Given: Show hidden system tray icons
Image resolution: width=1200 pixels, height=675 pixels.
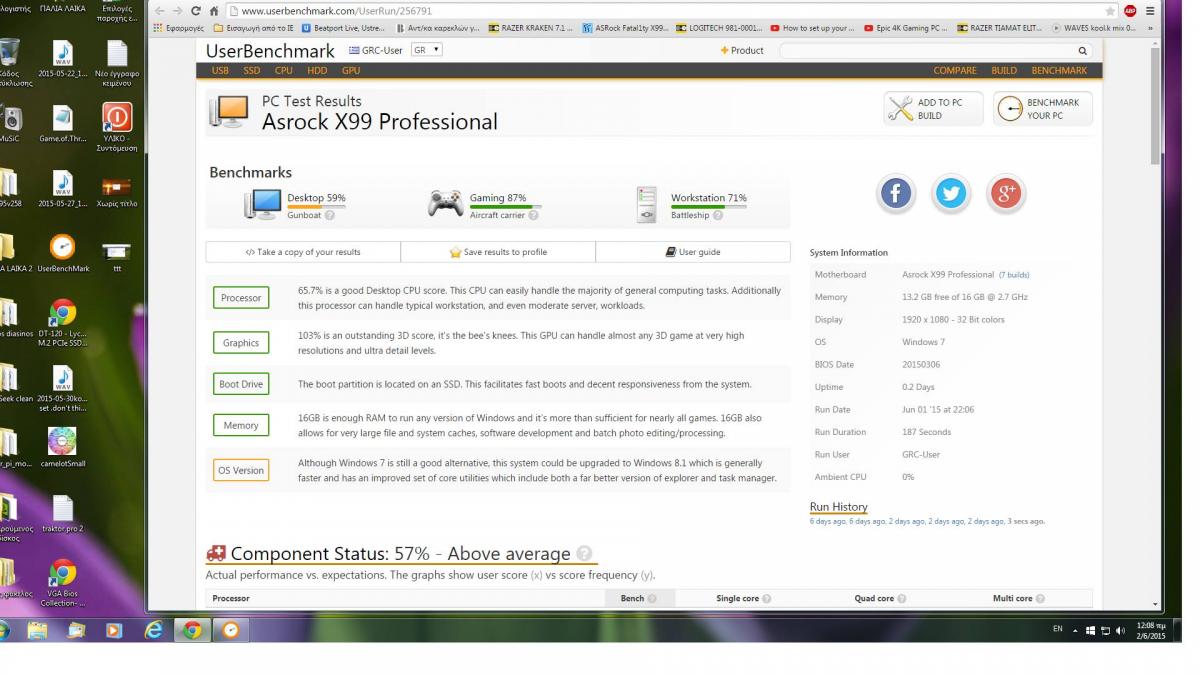Looking at the screenshot, I should click(1076, 630).
